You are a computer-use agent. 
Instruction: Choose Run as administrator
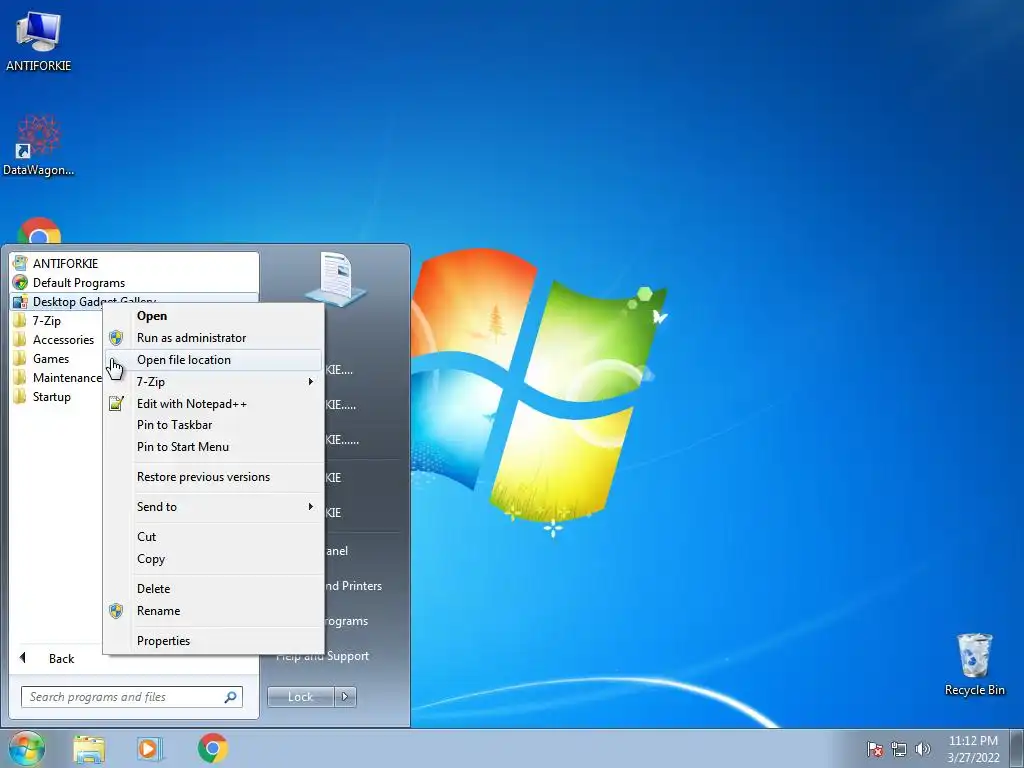(213, 338)
